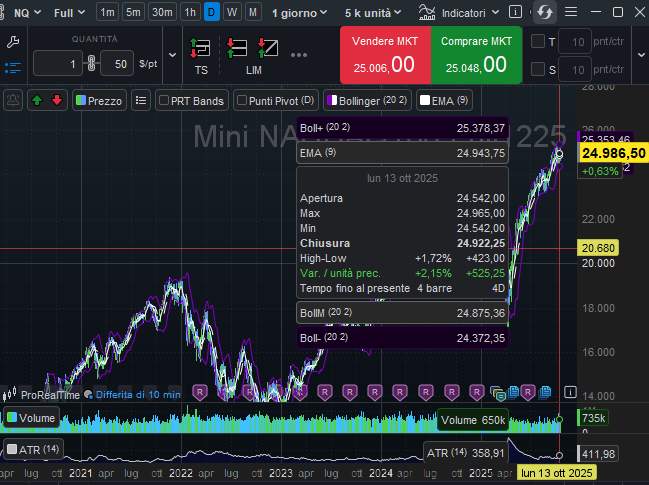This screenshot has width=649, height=485.
Task: Open the Full session dropdown
Action: click(x=69, y=12)
